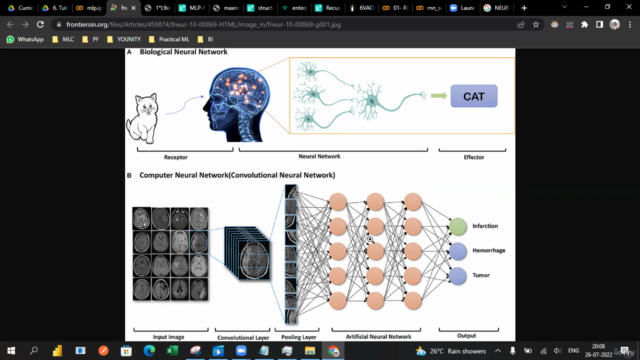
Task: Open the BI bookmark folder
Action: pos(205,39)
